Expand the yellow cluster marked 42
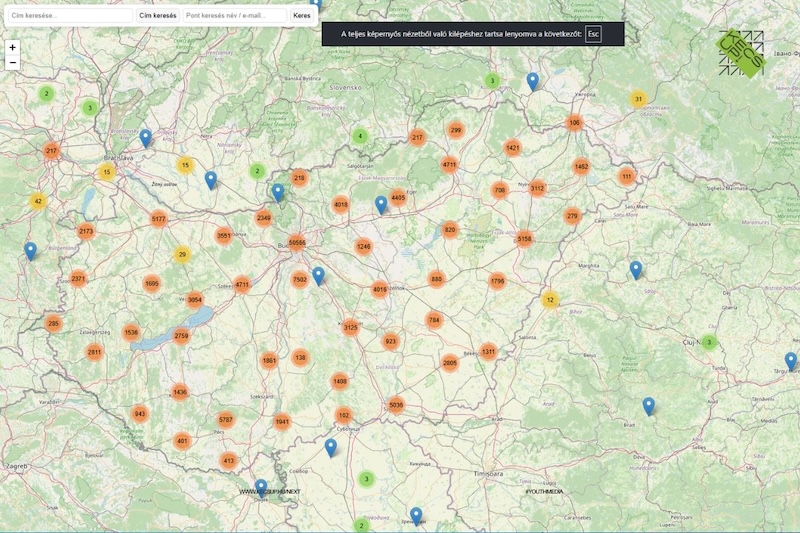 (x=38, y=201)
